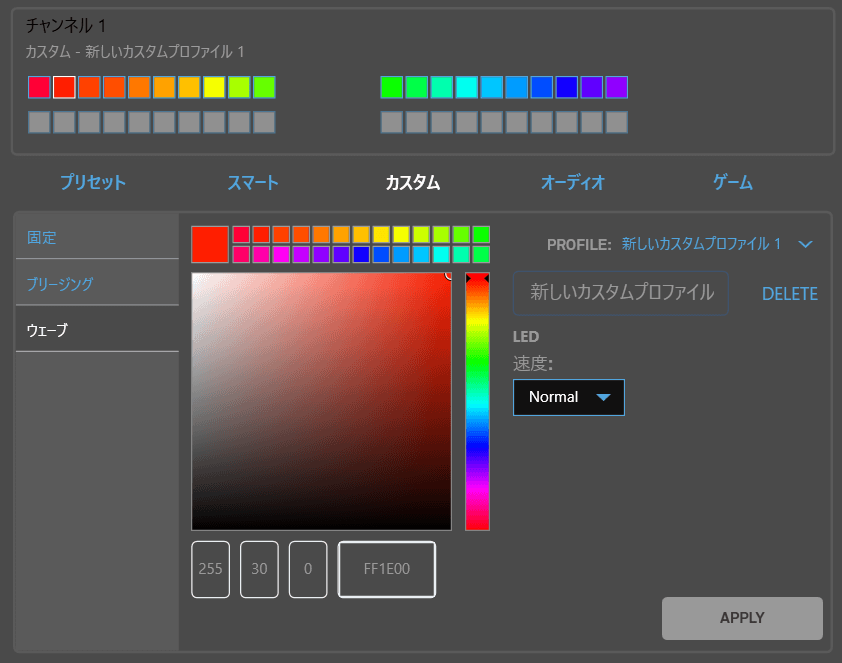This screenshot has width=842, height=663.
Task: Select the tenth green LED in left strip
Action: click(x=264, y=87)
